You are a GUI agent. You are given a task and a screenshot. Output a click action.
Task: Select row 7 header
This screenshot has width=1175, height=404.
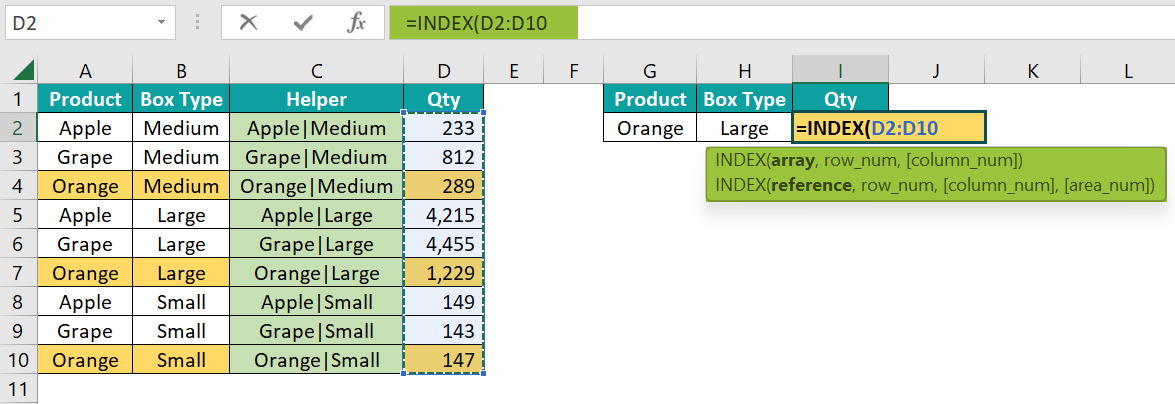(19, 272)
